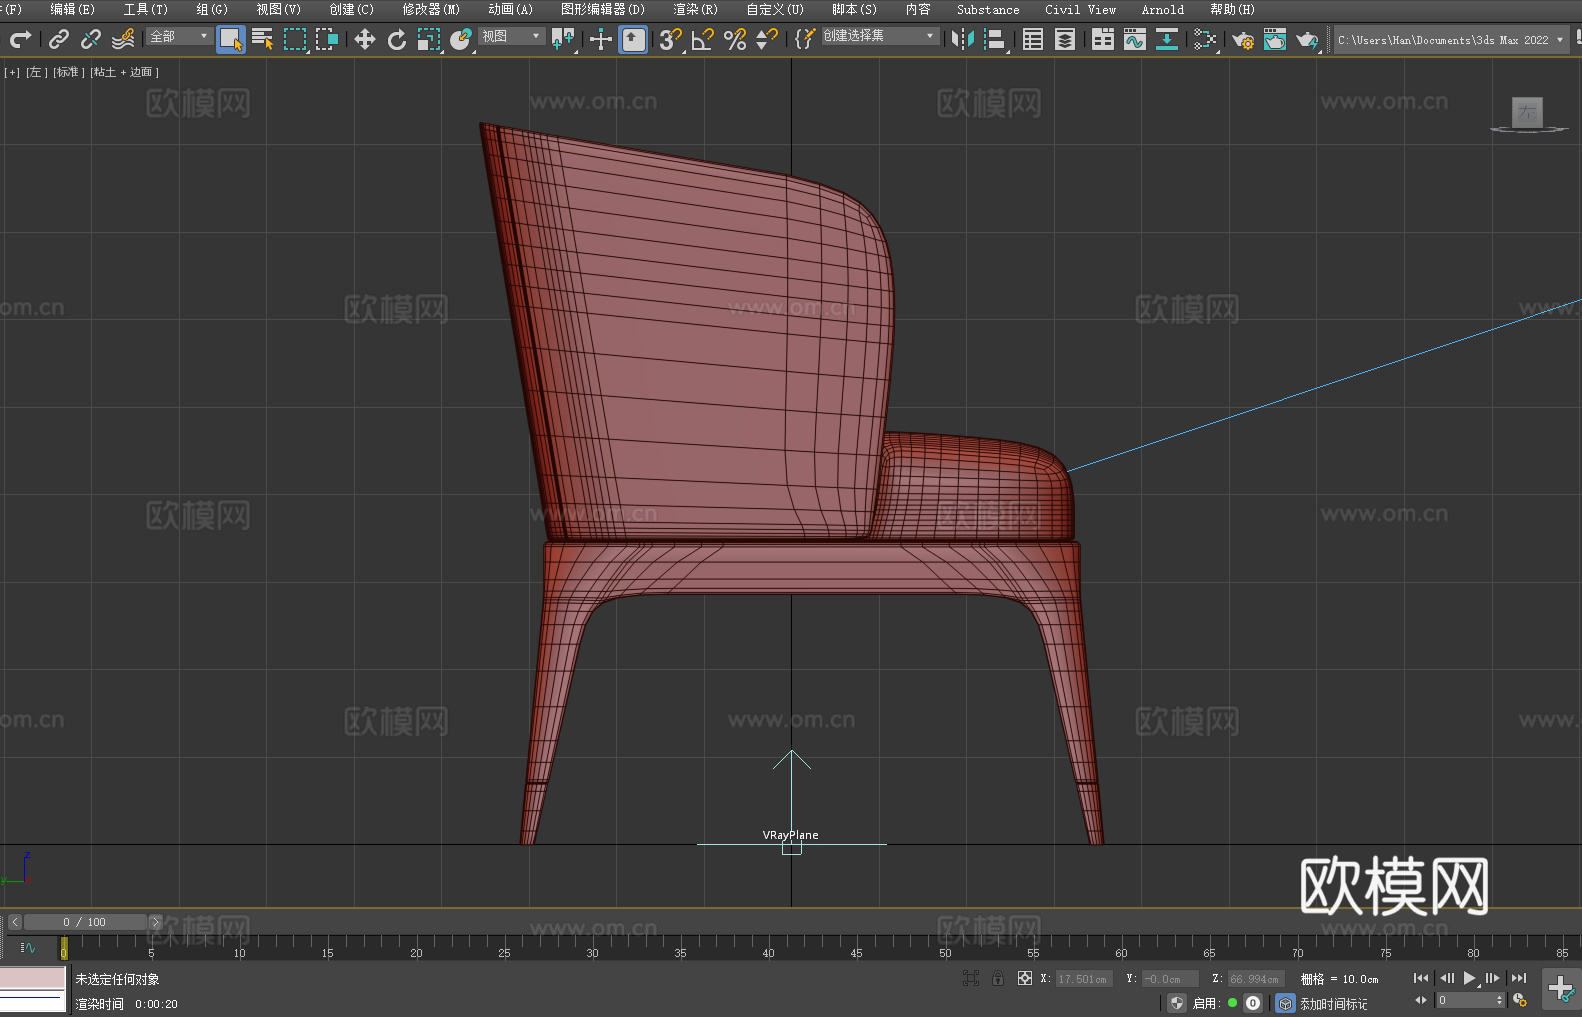Open Select by Name list
The image size is (1582, 1017).
click(x=263, y=39)
